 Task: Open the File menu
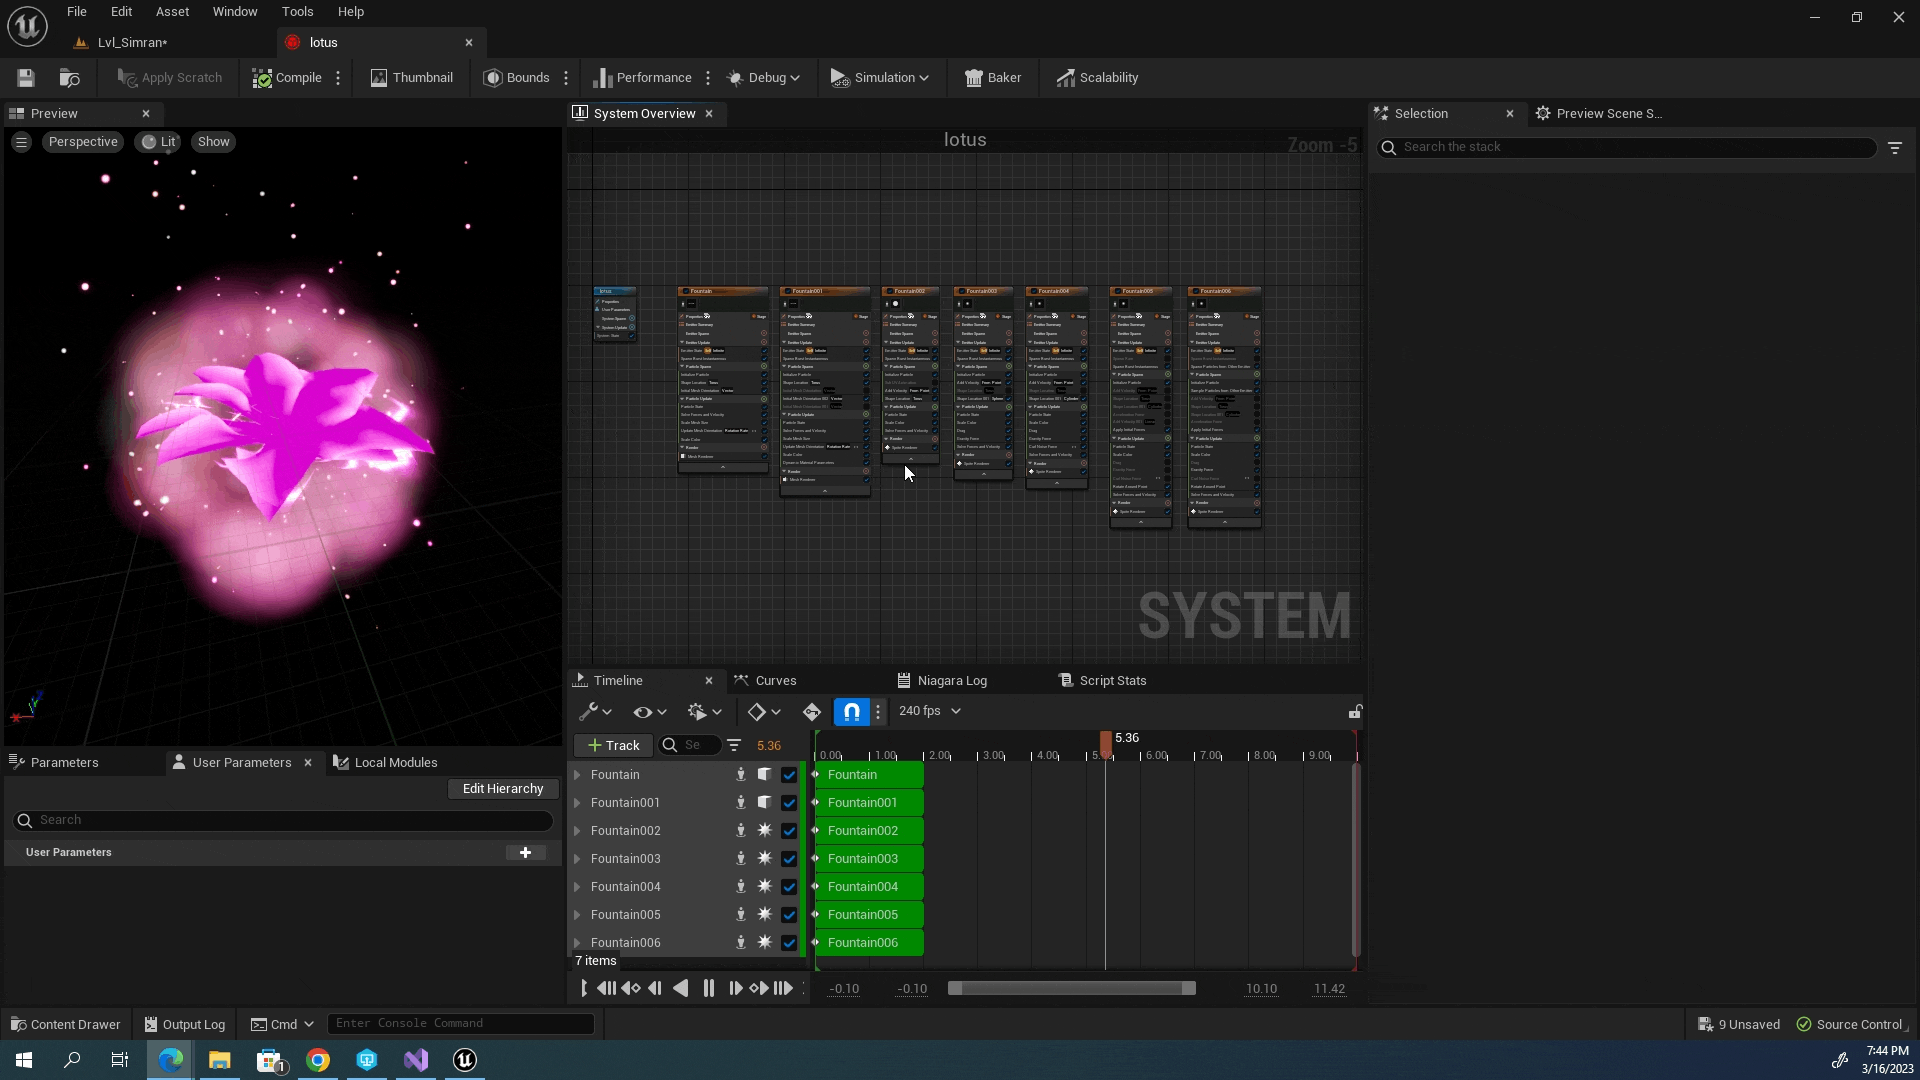click(x=76, y=12)
